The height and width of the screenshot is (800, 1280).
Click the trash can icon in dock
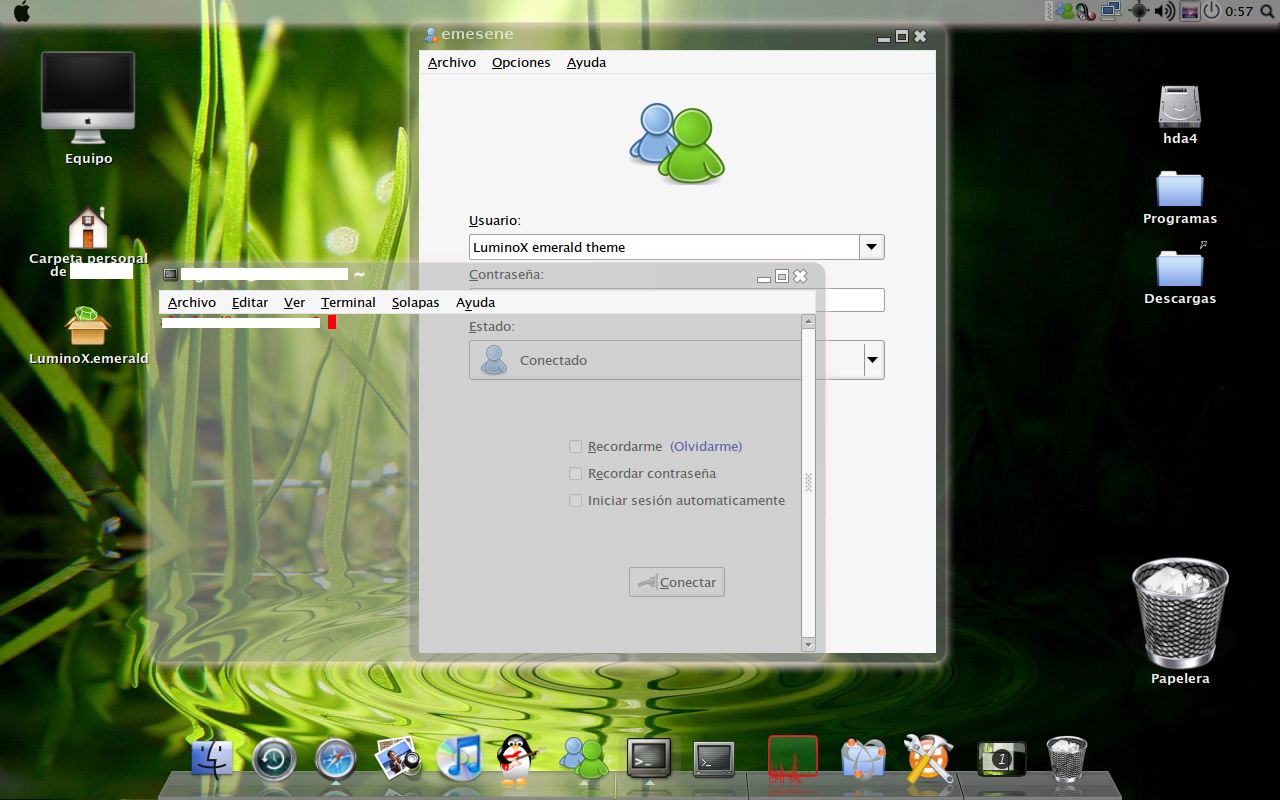coord(1066,758)
